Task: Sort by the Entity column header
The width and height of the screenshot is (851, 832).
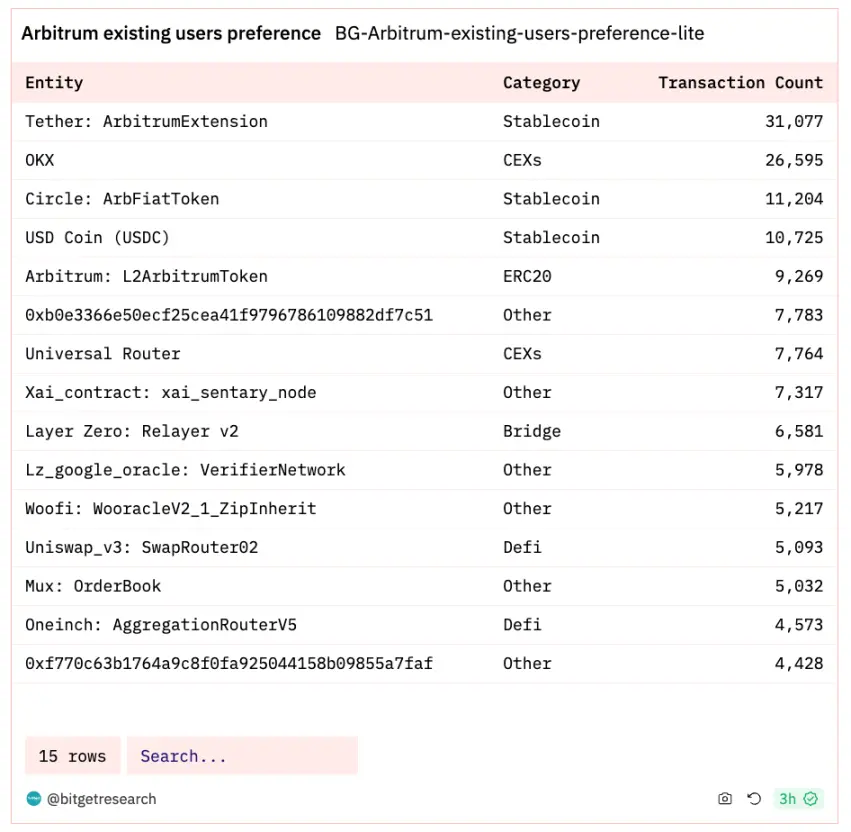Action: (x=54, y=83)
